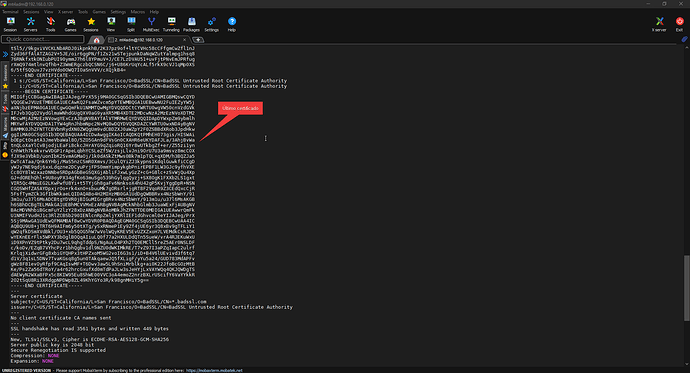Open the Games toolbar icon
The width and height of the screenshot is (690, 373).
coord(70,24)
